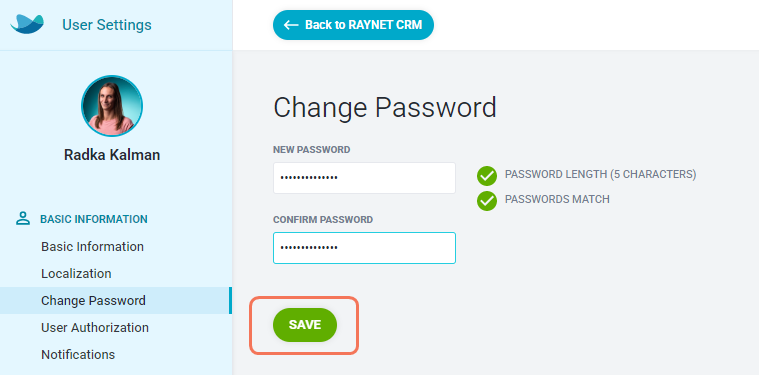Click the password length green checkmark

coord(487,176)
